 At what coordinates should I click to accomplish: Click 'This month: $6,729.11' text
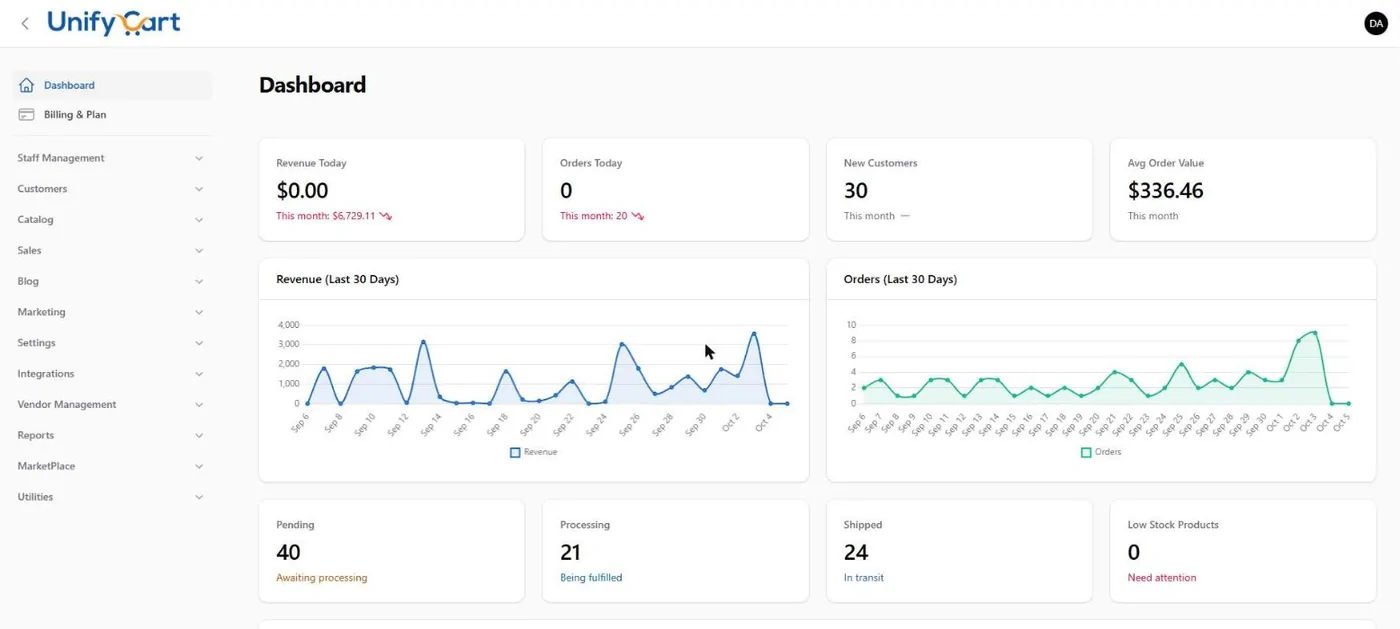pyautogui.click(x=326, y=216)
